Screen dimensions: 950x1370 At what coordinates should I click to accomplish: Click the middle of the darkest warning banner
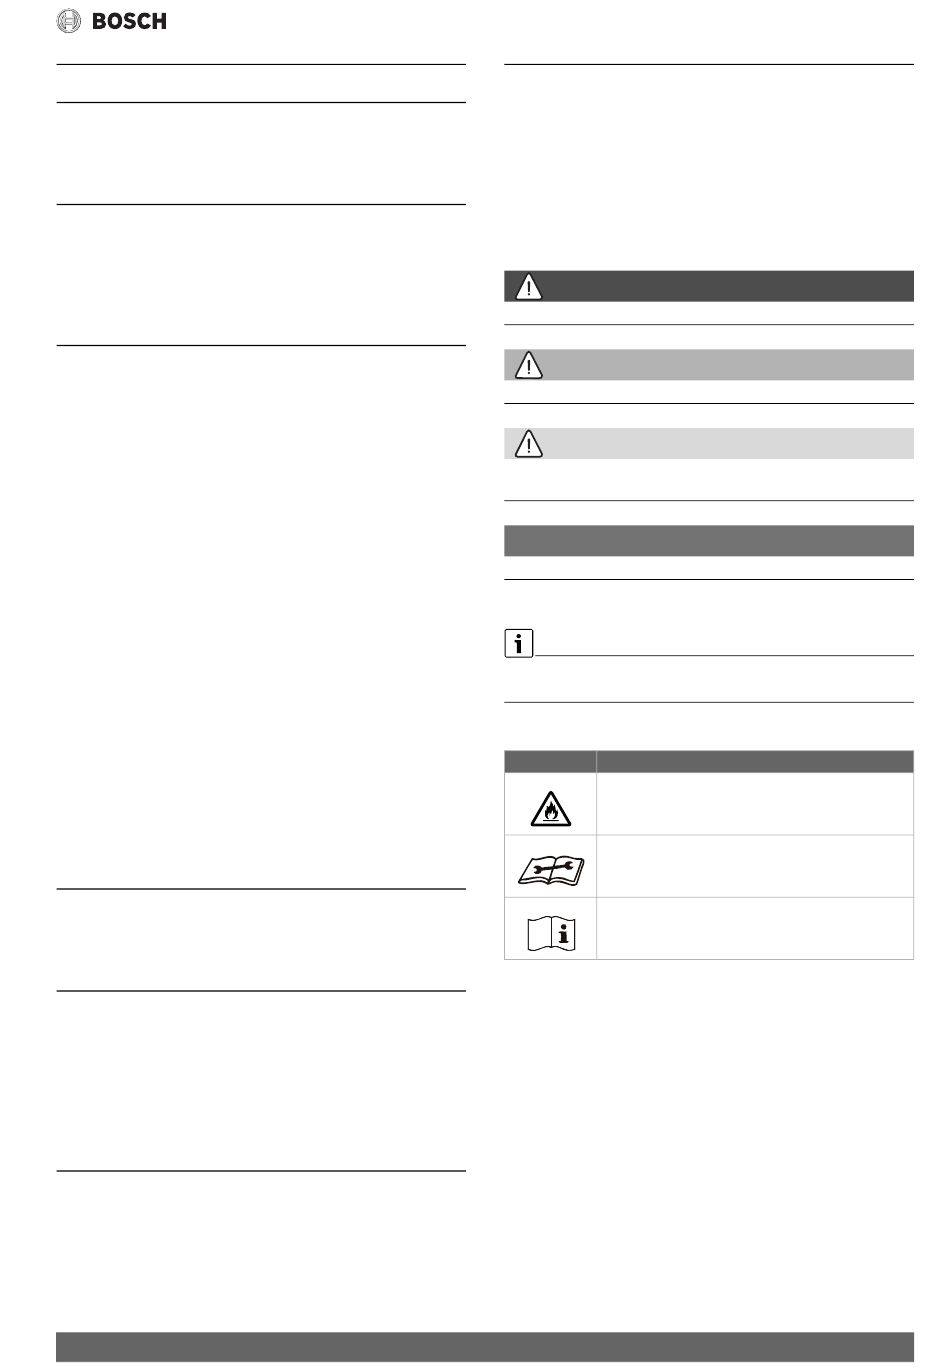tap(708, 287)
